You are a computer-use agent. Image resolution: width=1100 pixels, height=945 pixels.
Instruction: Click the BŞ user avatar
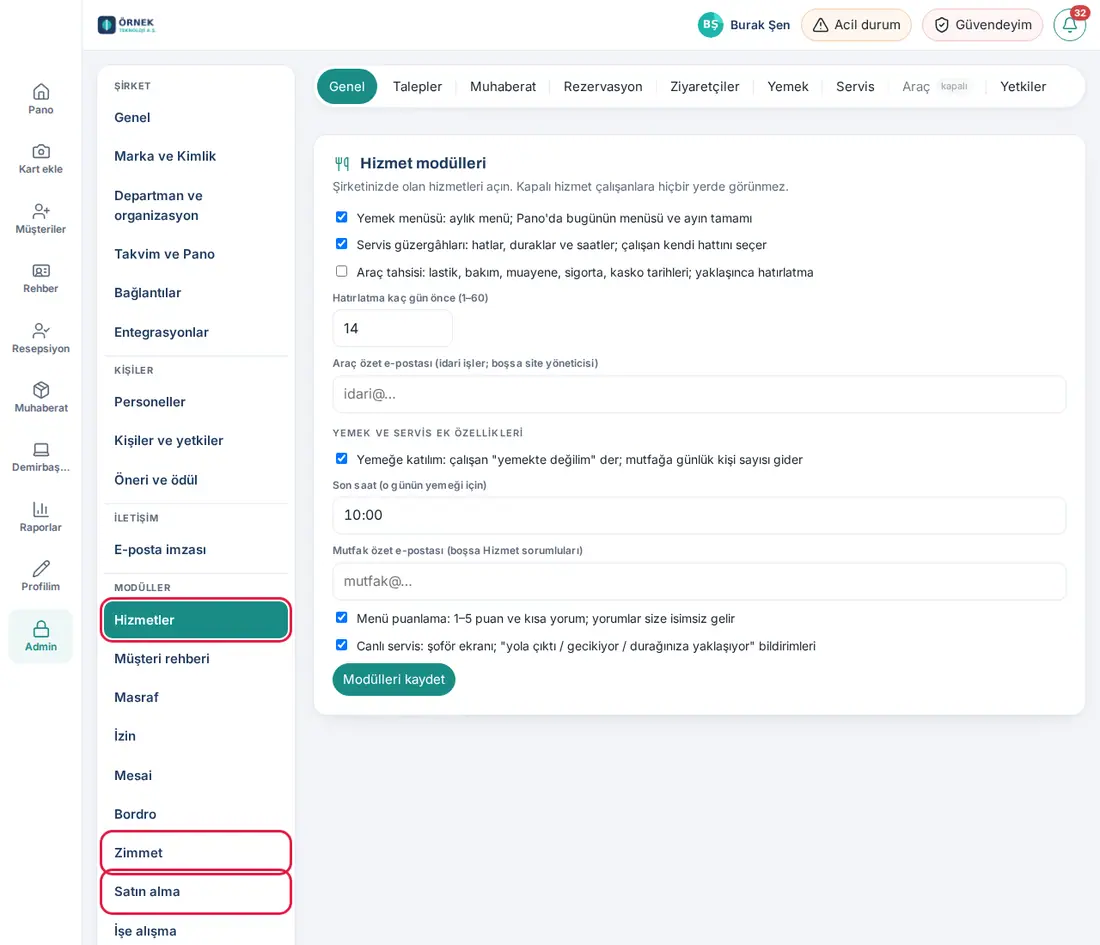pyautogui.click(x=711, y=25)
